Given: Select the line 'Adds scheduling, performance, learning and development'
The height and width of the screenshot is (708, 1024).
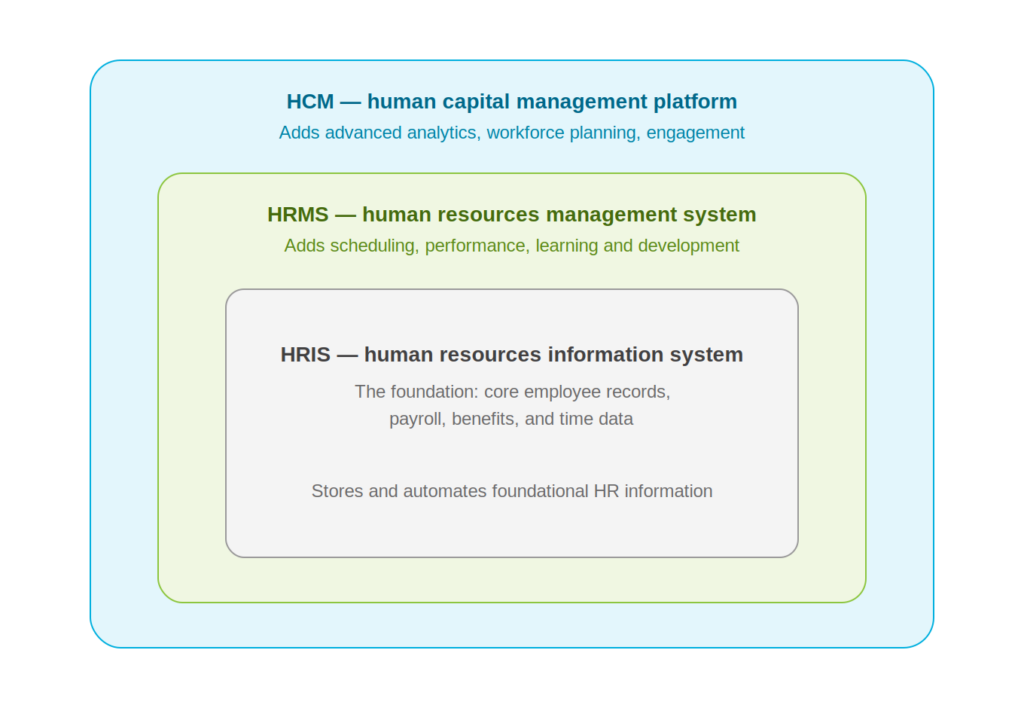Looking at the screenshot, I should point(511,246).
